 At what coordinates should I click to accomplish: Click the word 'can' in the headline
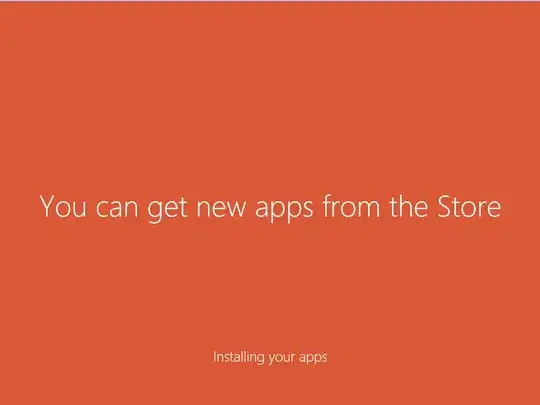coord(117,209)
